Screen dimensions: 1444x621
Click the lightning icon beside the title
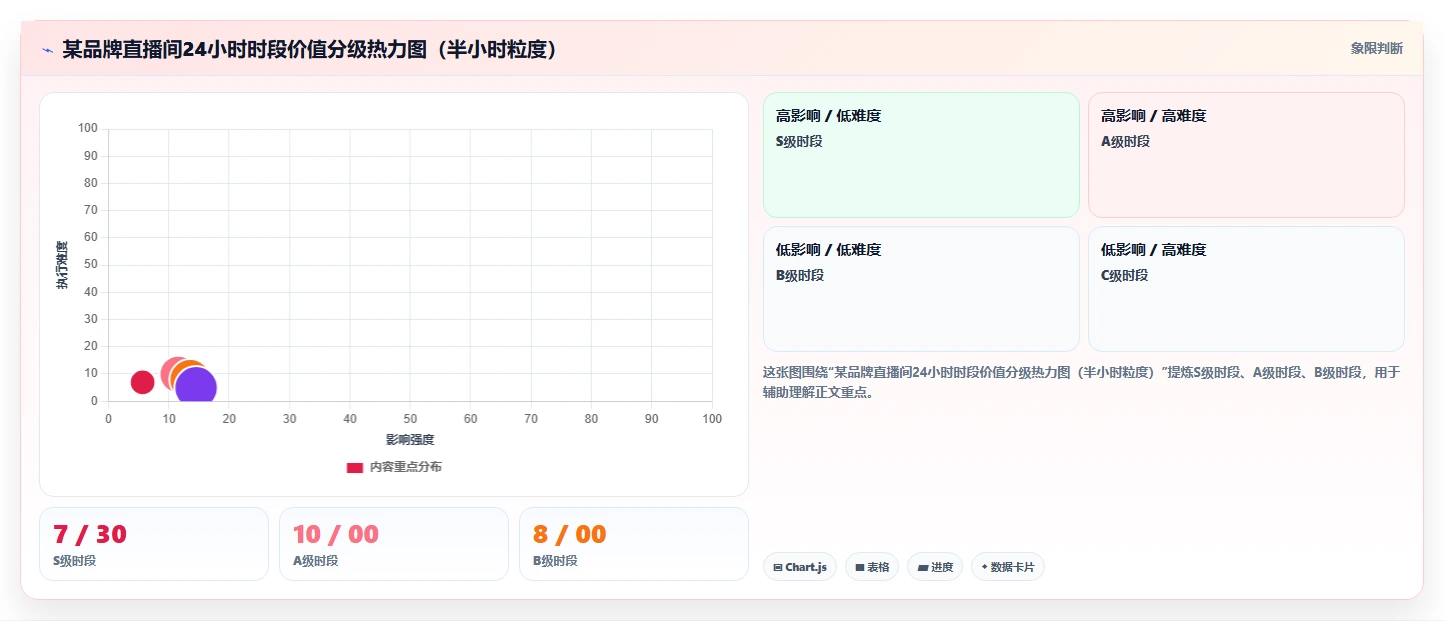[x=47, y=50]
